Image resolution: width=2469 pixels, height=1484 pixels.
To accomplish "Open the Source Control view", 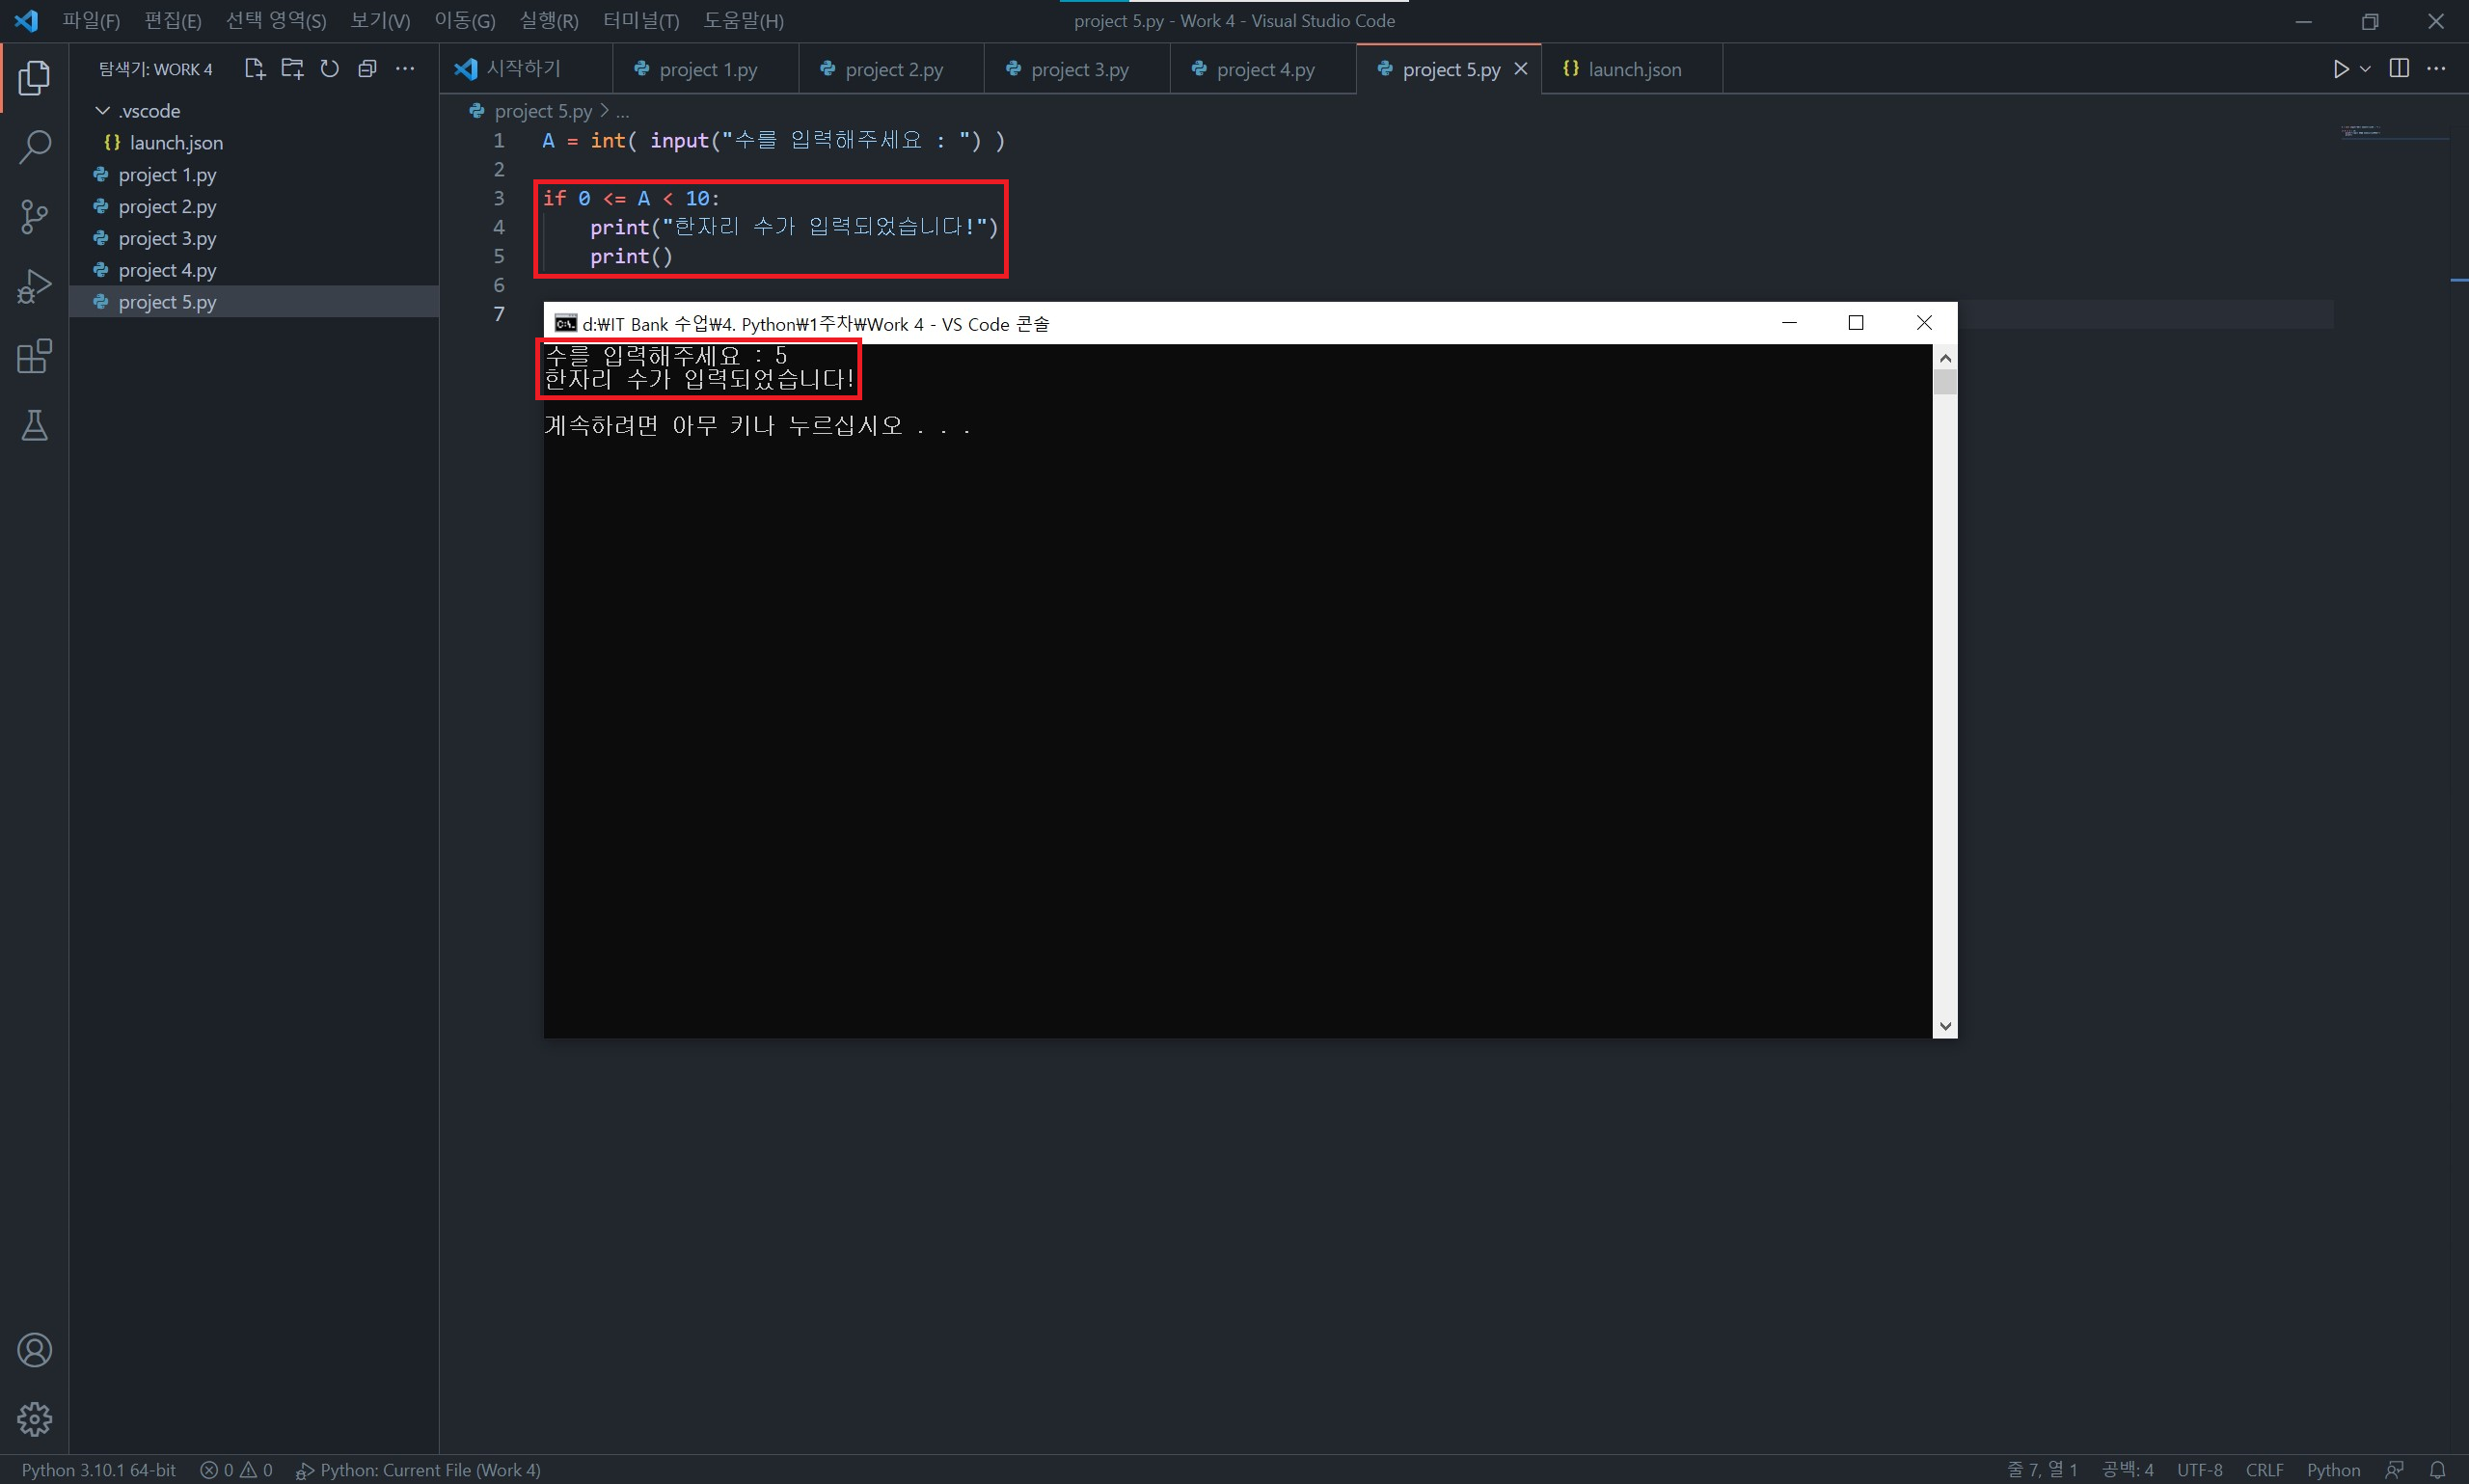I will [34, 216].
